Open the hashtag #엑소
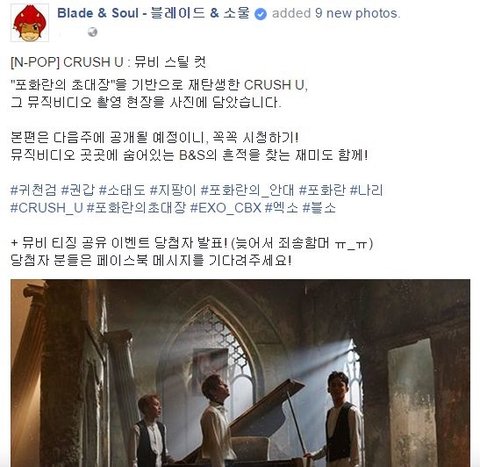The width and height of the screenshot is (480, 467). click(x=281, y=208)
